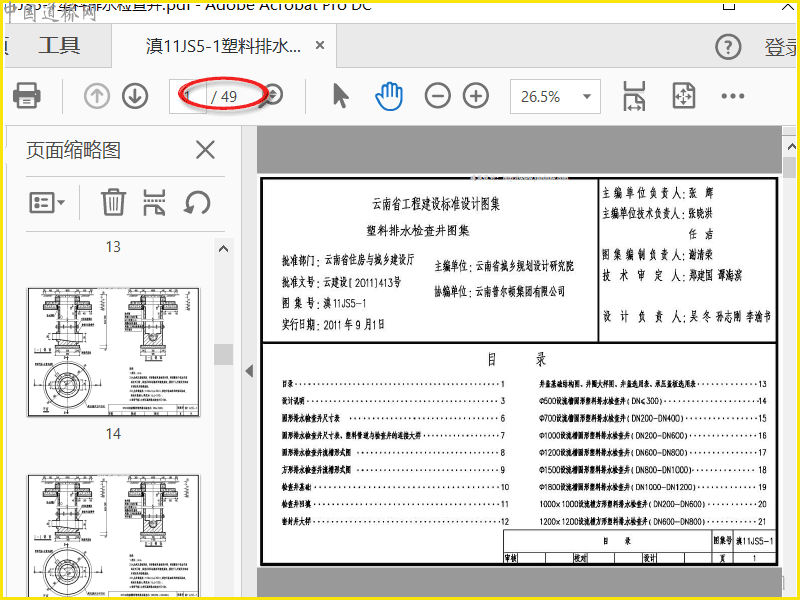800x600 pixels.
Task: Open the more tools ellipsis menu
Action: (x=733, y=96)
